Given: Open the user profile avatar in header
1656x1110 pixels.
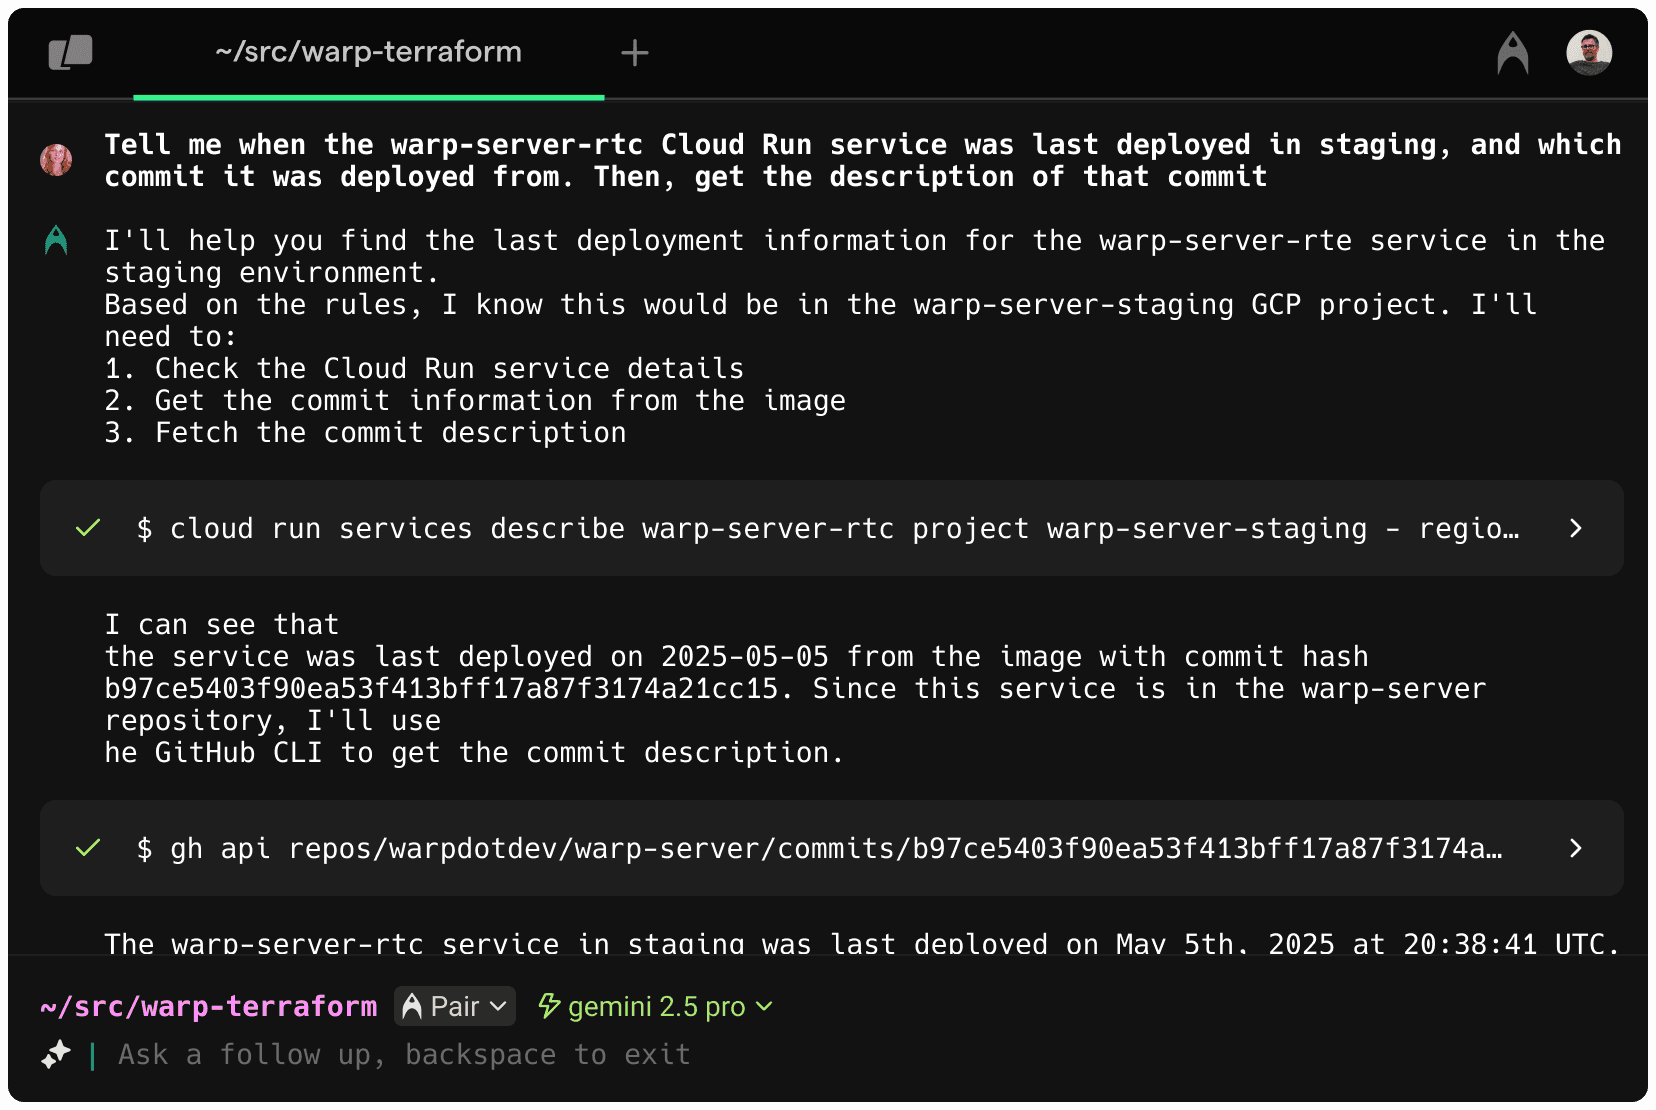Looking at the screenshot, I should tap(1588, 53).
